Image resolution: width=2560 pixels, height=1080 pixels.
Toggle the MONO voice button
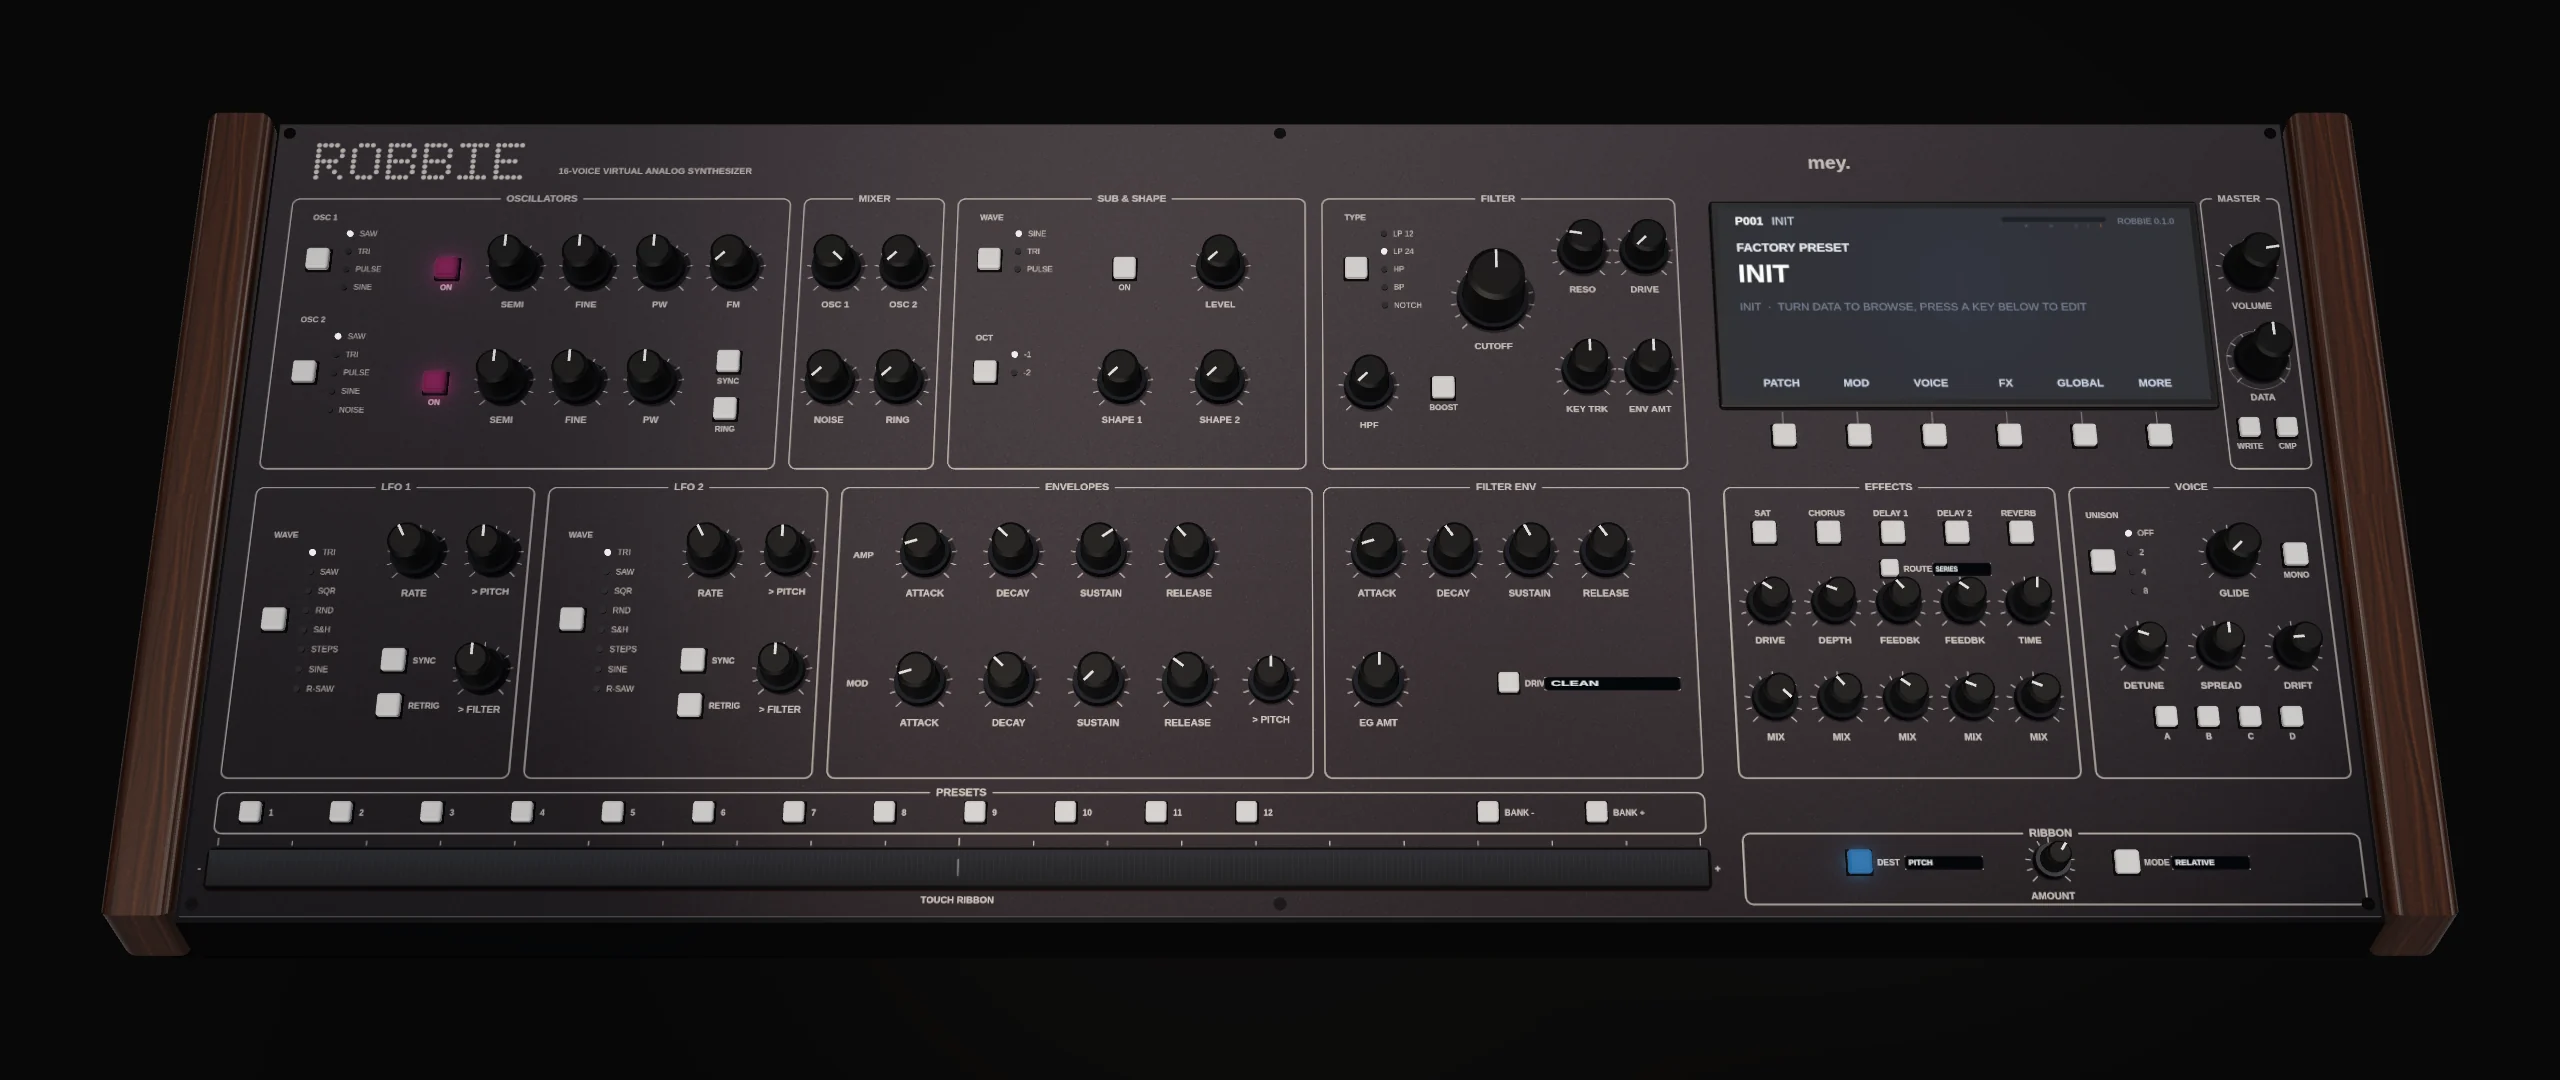point(2295,554)
